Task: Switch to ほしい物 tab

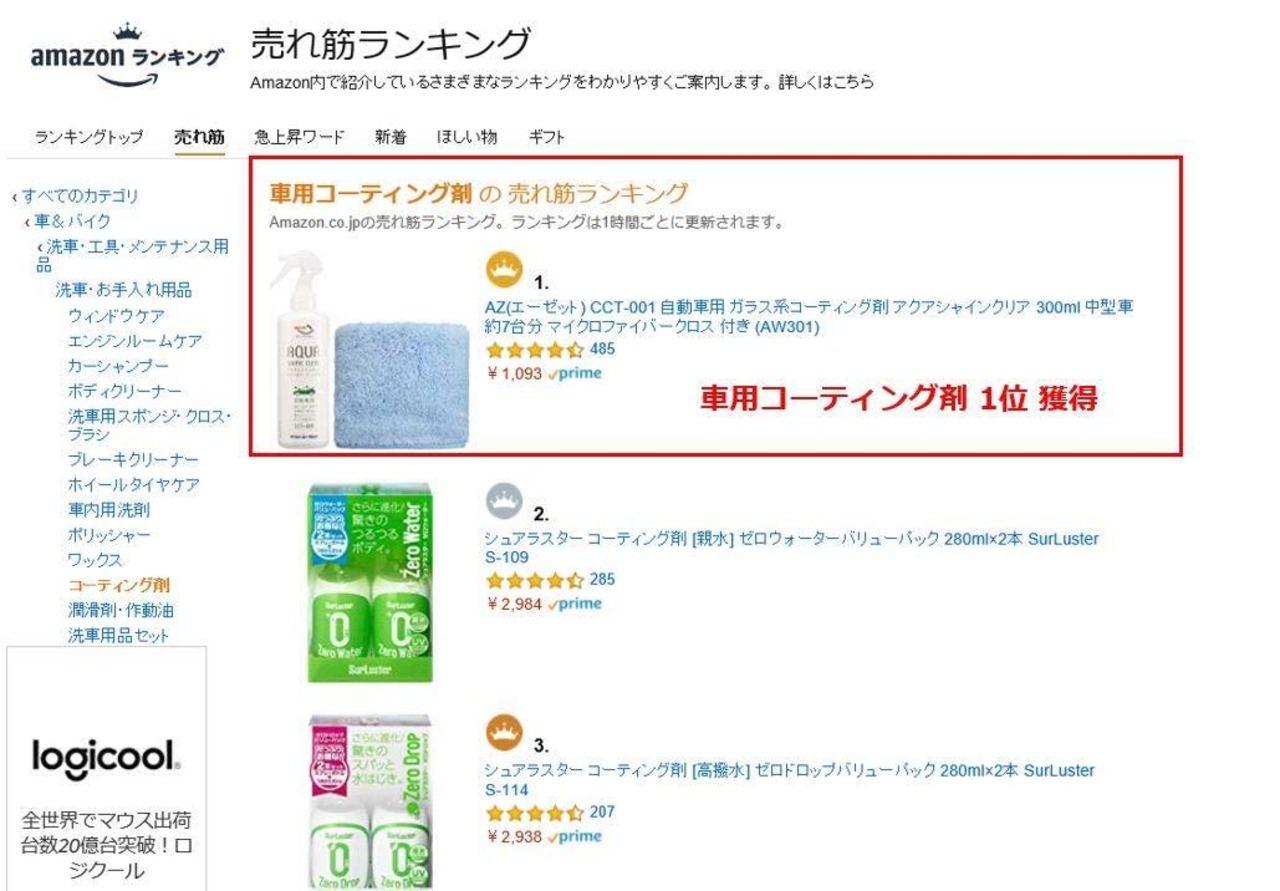Action: 467,138
